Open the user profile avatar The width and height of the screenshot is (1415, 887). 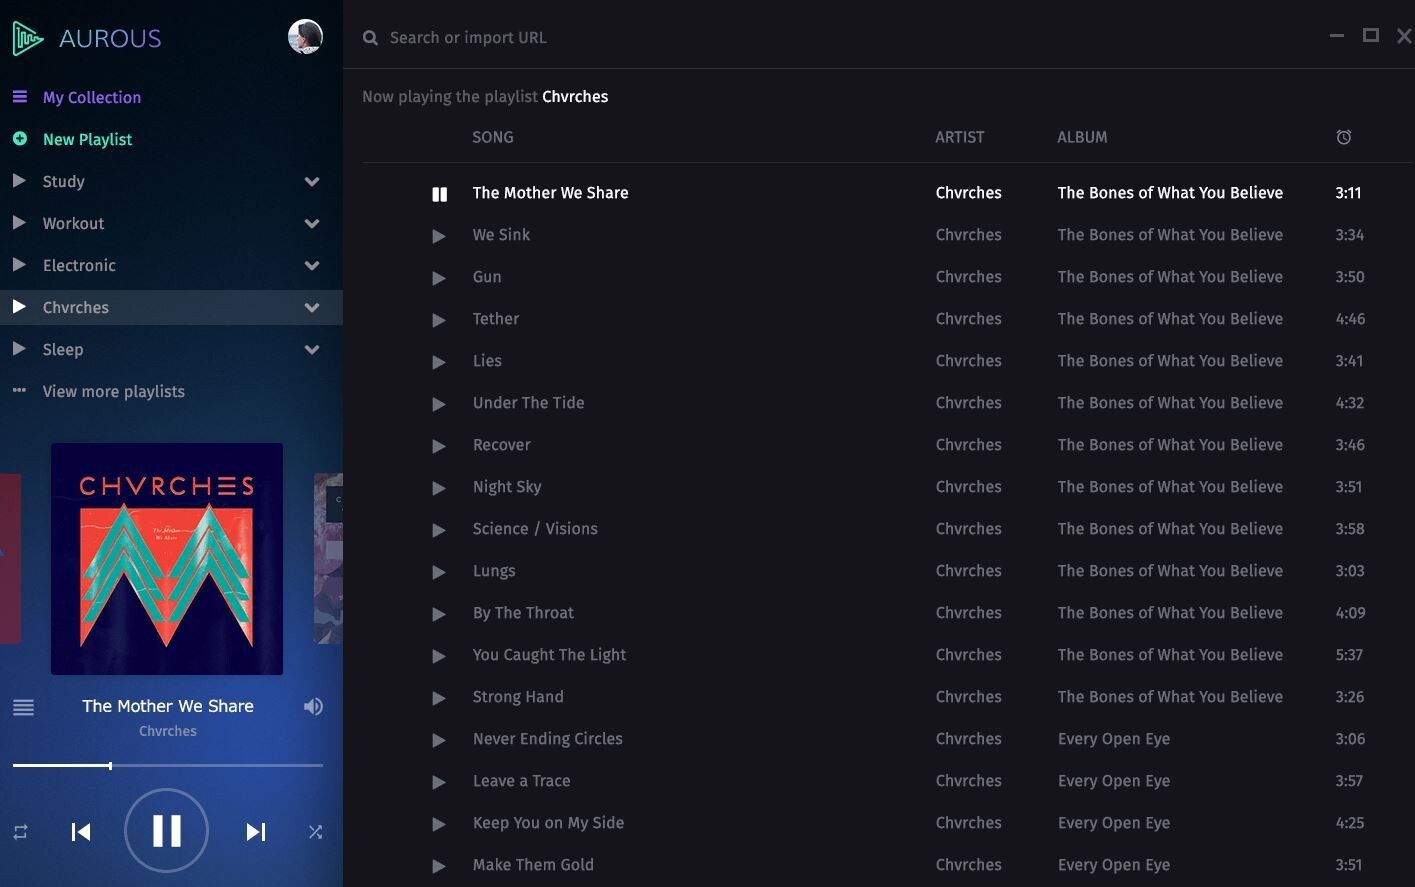(x=305, y=37)
